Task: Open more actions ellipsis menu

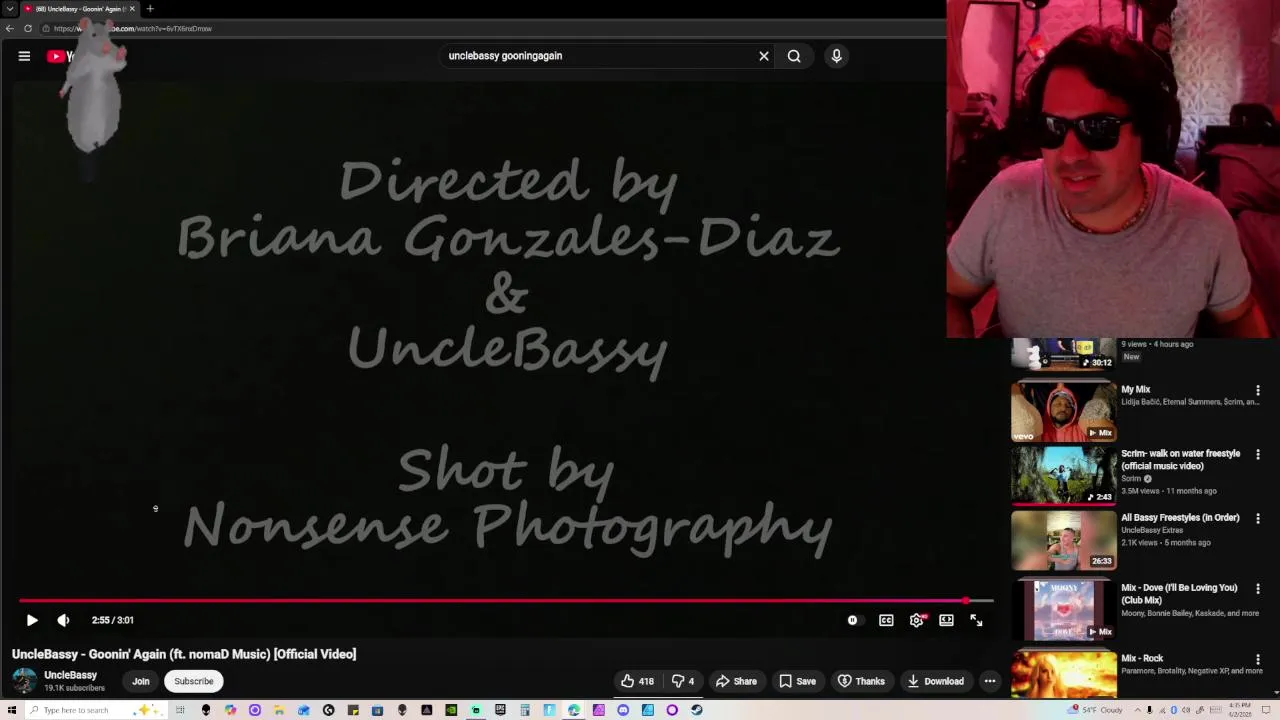Action: click(x=990, y=681)
